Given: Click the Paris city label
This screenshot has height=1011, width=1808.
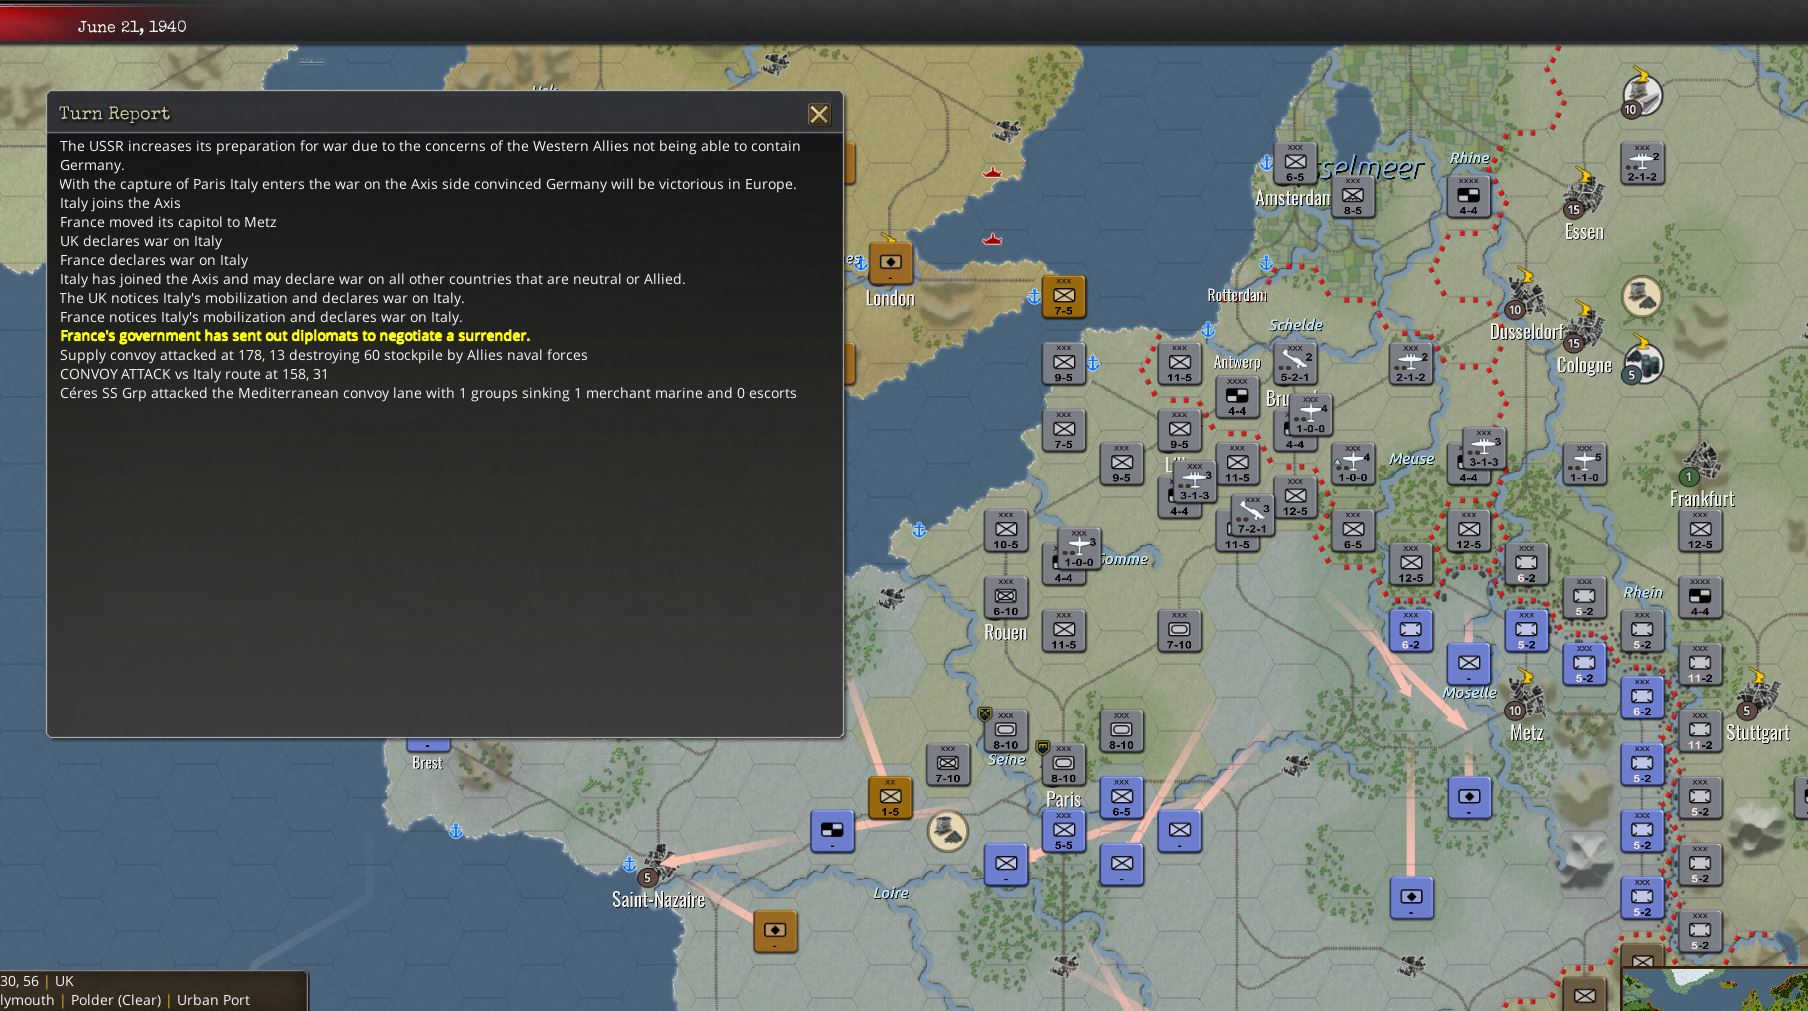Looking at the screenshot, I should (x=1063, y=799).
